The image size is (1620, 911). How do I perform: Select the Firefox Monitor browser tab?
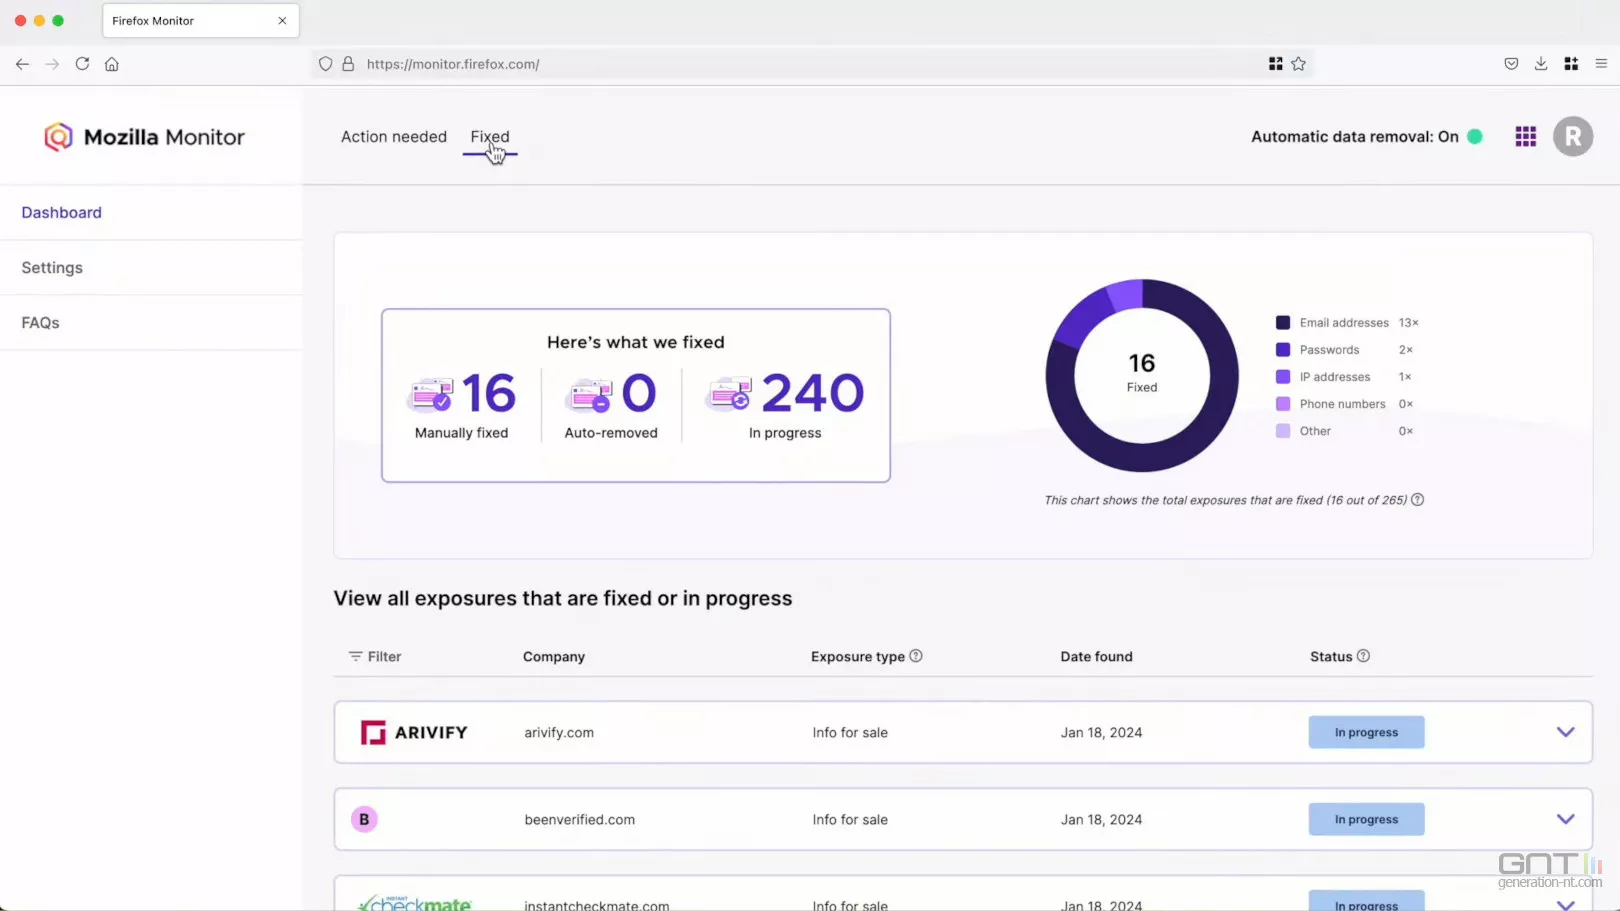click(200, 21)
